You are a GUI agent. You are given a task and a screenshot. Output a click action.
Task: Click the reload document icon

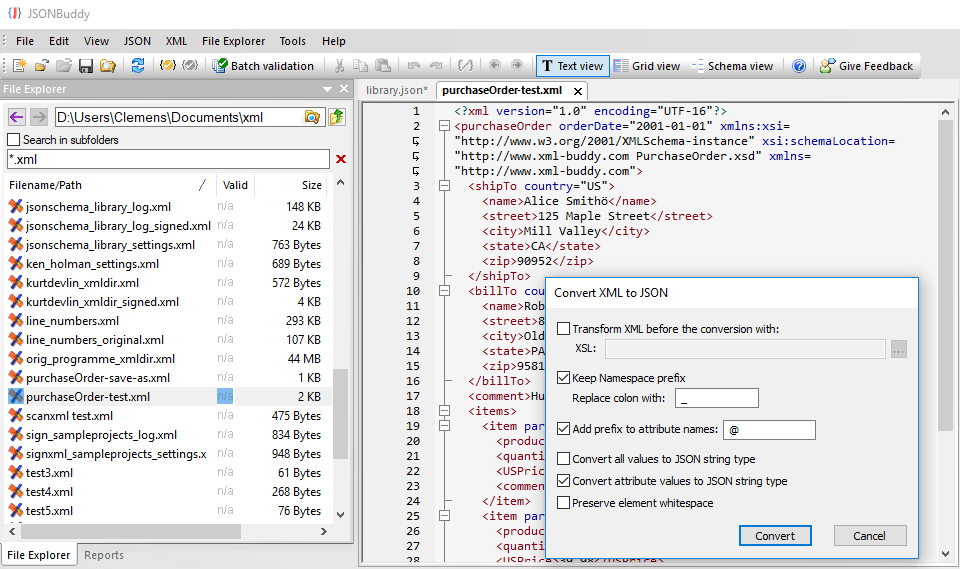click(x=138, y=66)
